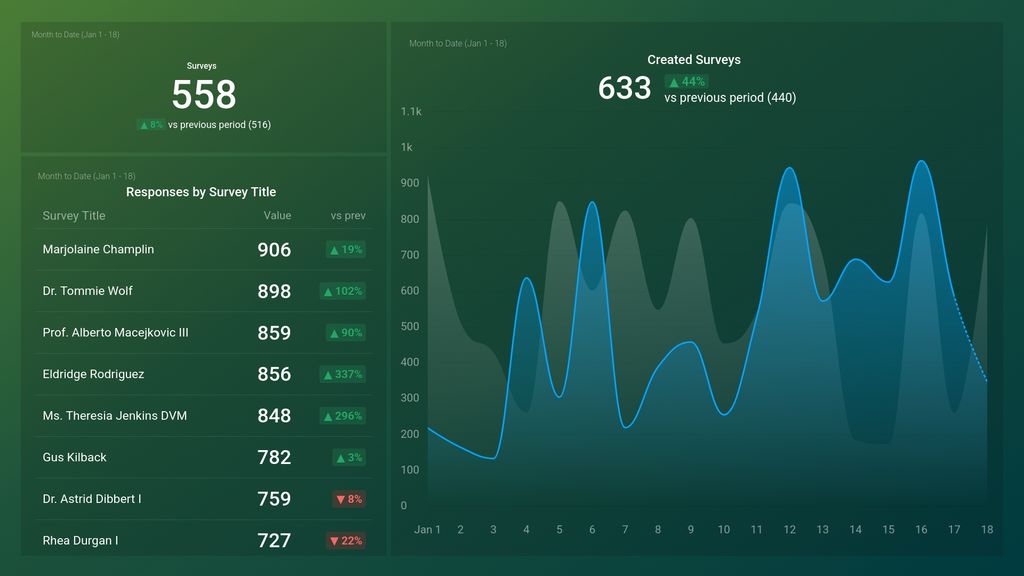This screenshot has width=1024, height=576.
Task: Click the vs prev column header
Action: tap(348, 216)
